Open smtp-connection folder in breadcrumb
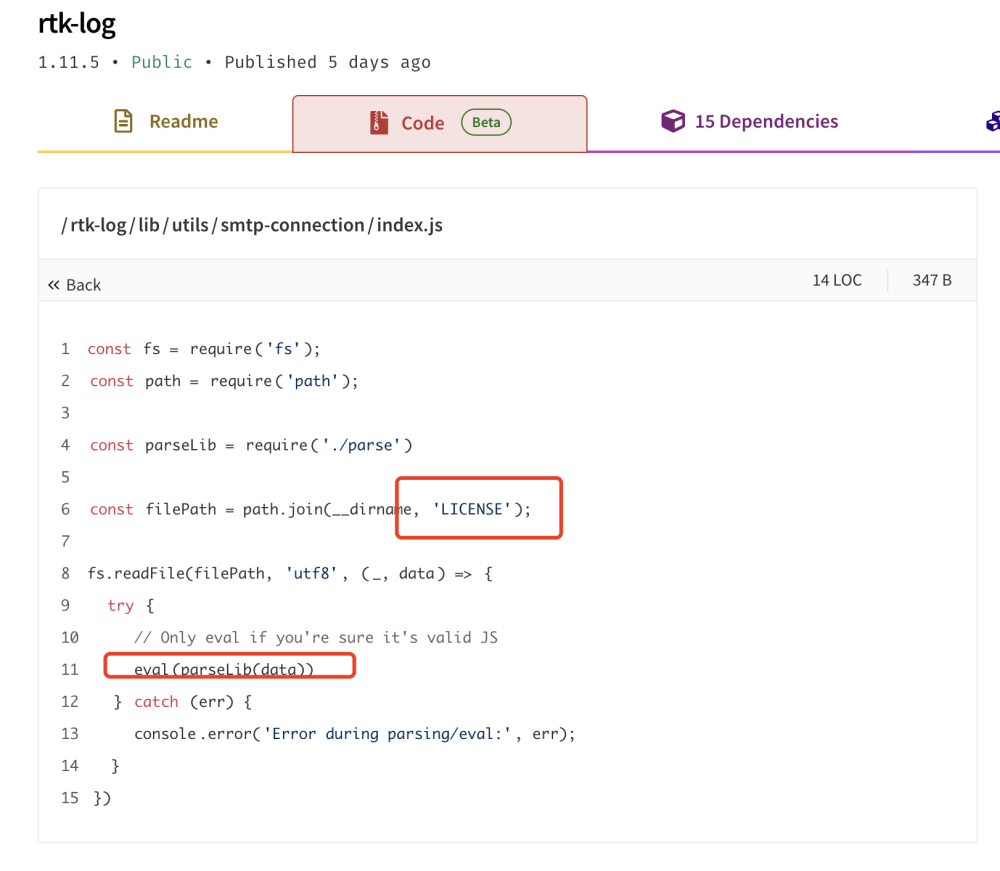This screenshot has width=1000, height=871. tap(292, 225)
